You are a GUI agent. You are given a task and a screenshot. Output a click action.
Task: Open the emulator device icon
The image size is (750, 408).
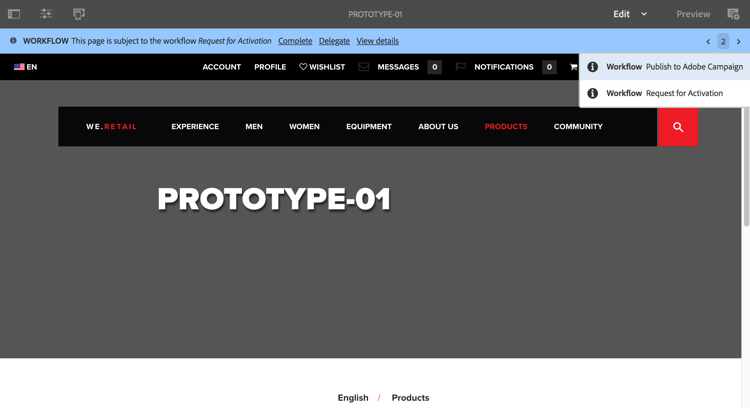pyautogui.click(x=79, y=14)
